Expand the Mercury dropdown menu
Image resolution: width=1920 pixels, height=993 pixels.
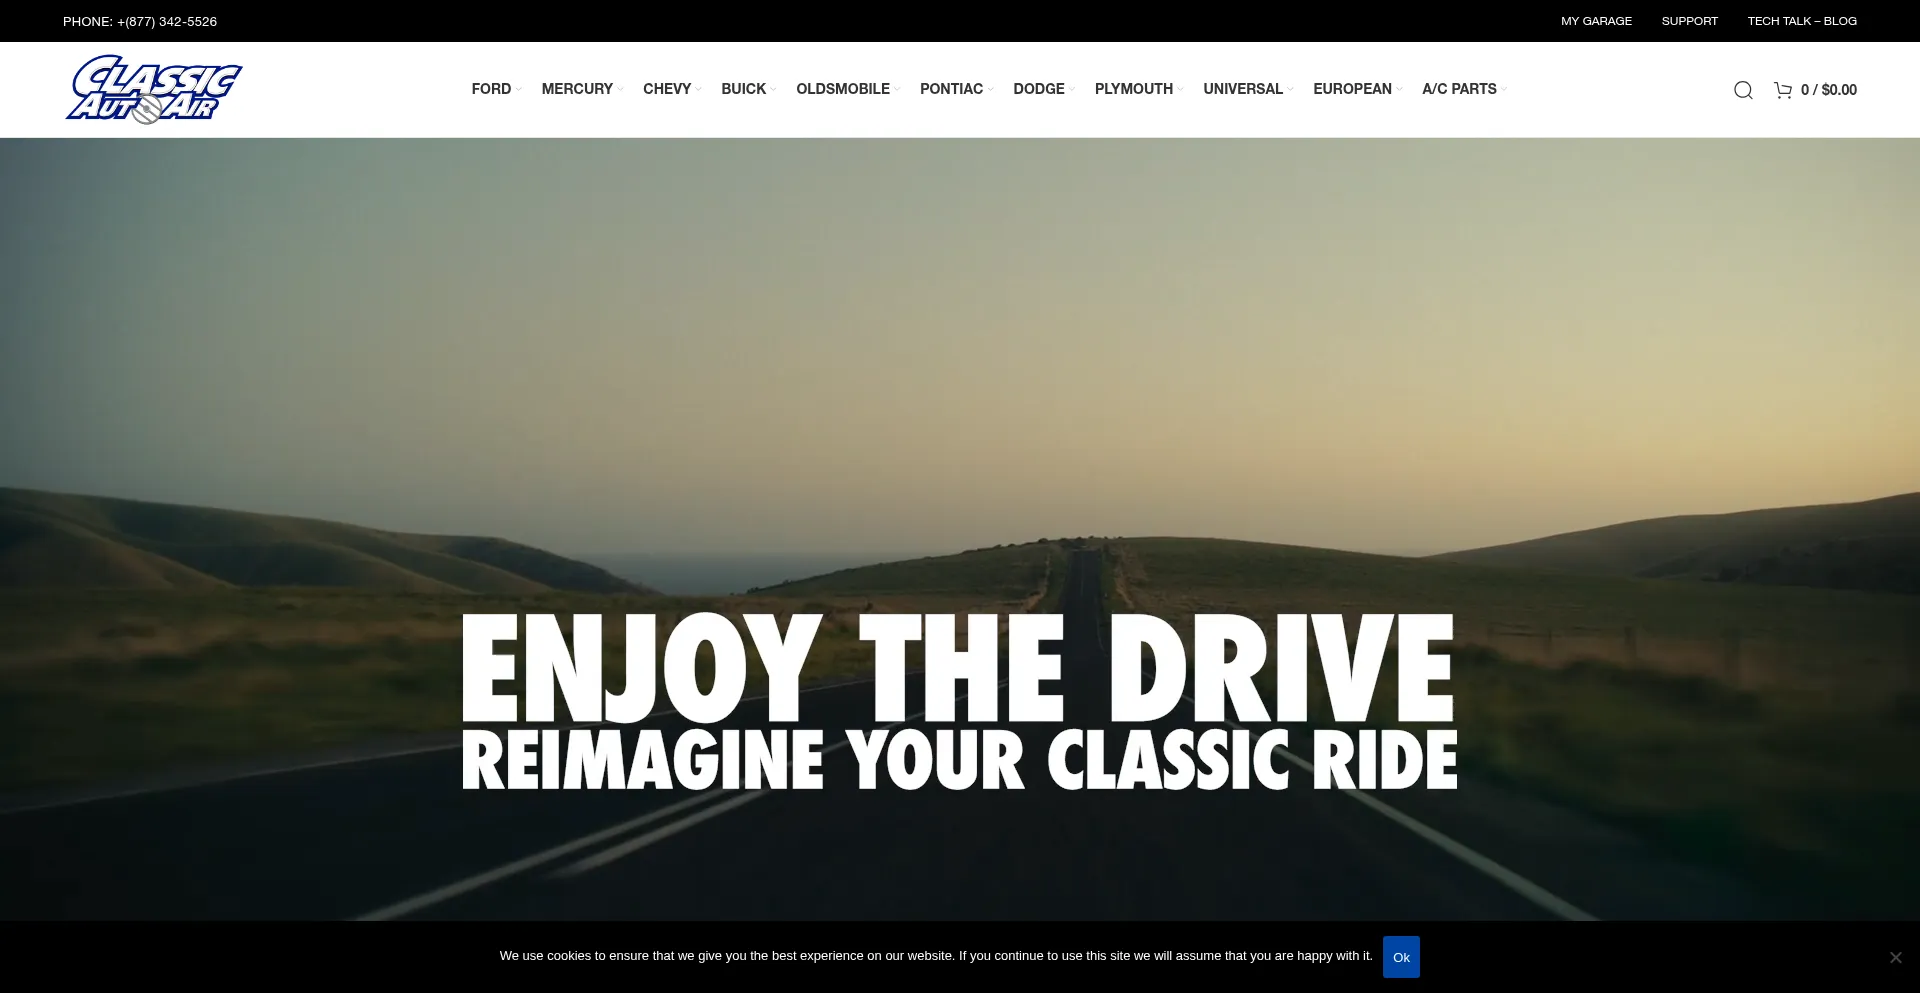(x=578, y=89)
